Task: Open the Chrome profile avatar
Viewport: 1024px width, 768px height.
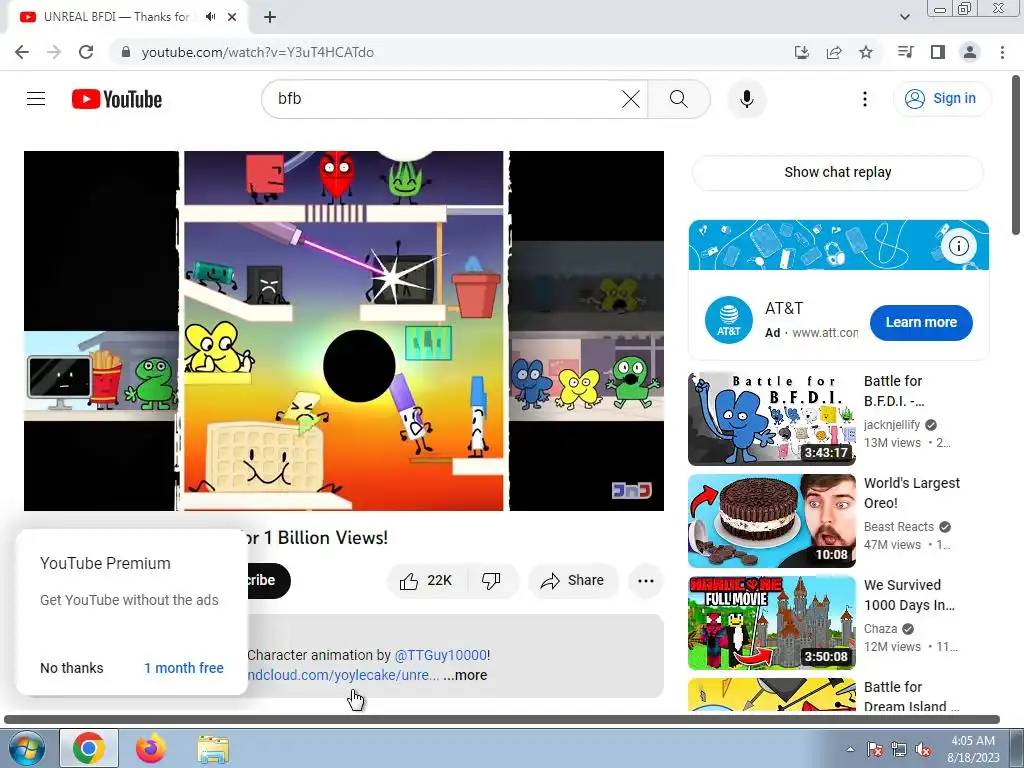Action: (x=970, y=52)
